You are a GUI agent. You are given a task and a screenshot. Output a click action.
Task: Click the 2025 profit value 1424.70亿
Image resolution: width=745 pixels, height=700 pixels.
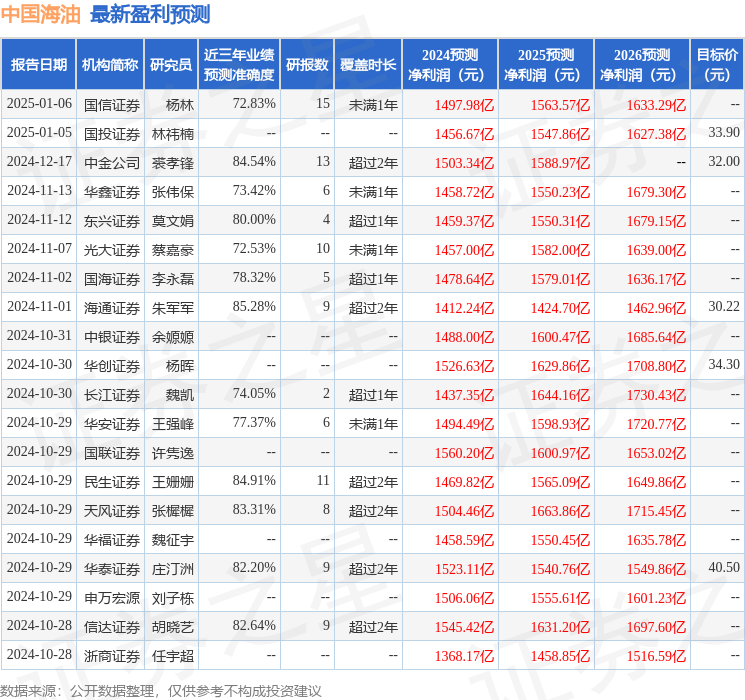561,307
